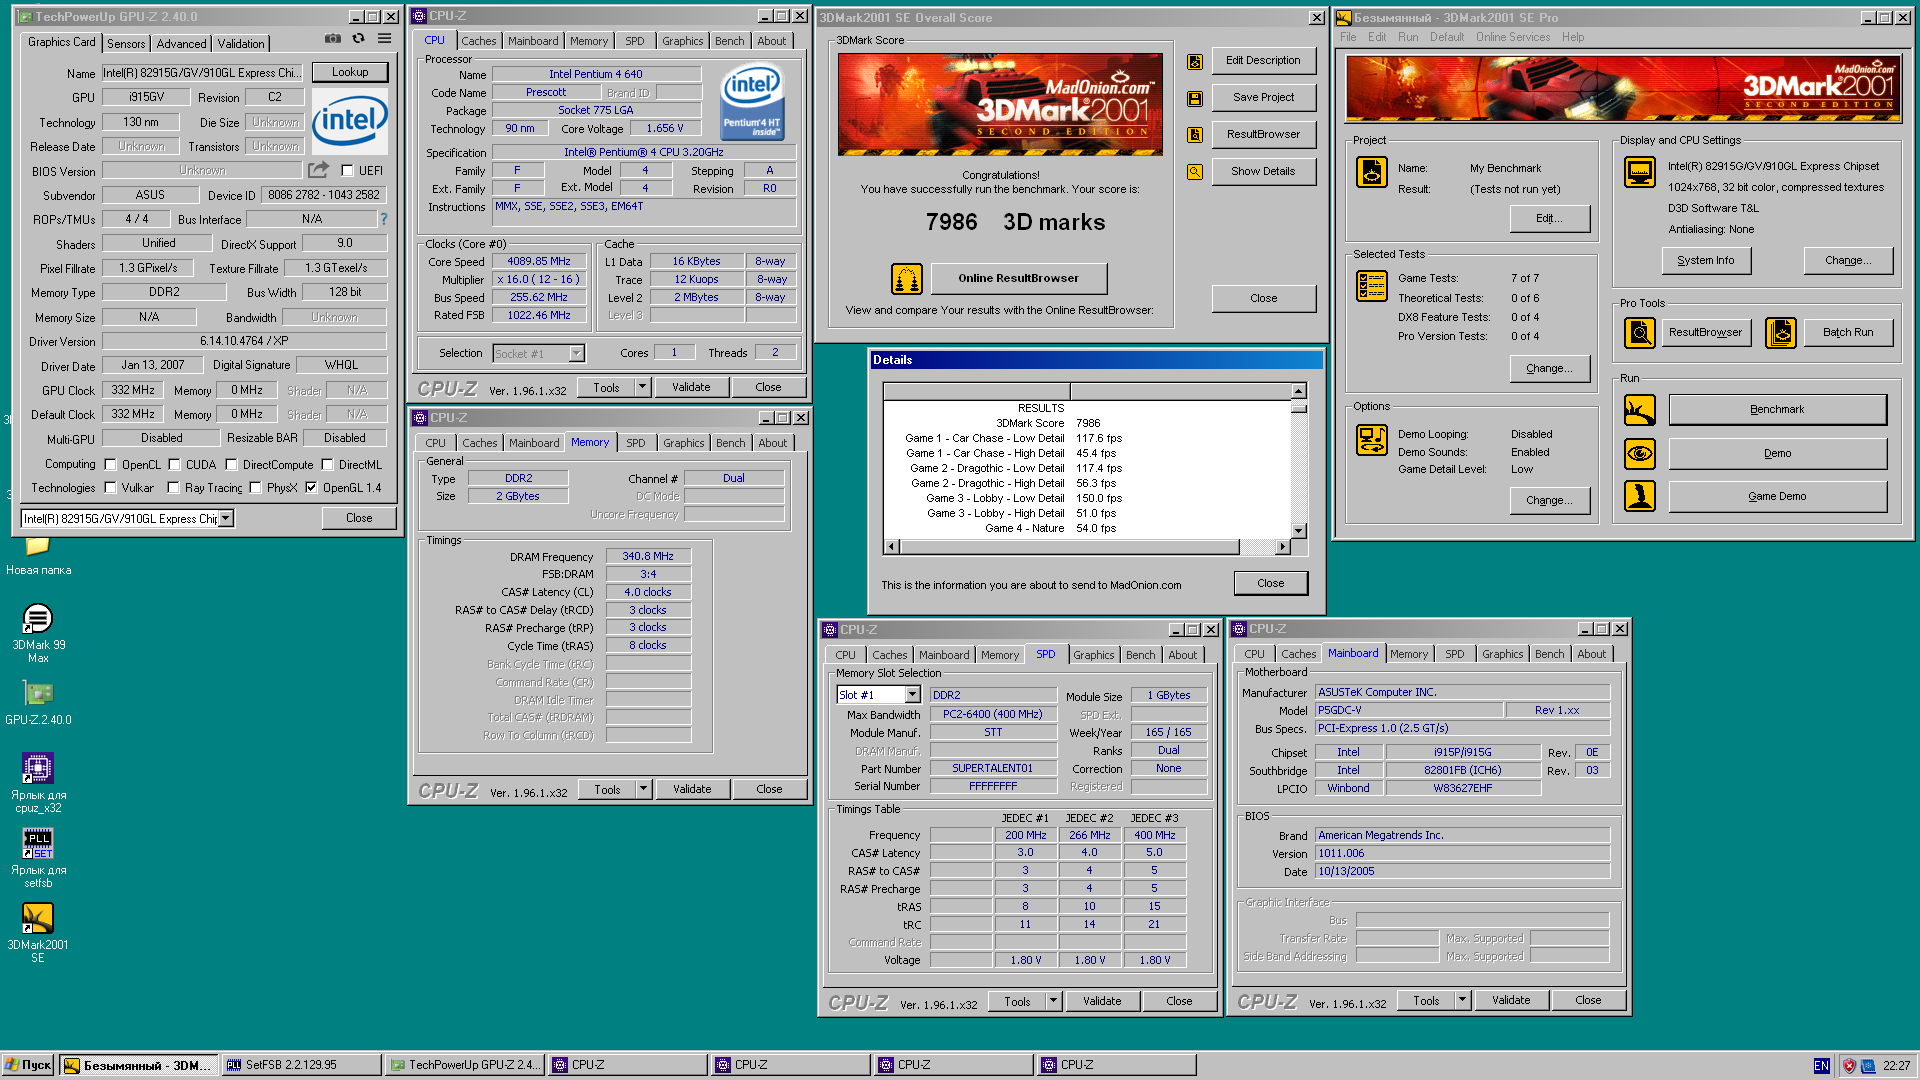This screenshot has width=1920, height=1080.
Task: Click Edit Description icon in 3DMark score window
Action: click(x=1194, y=62)
